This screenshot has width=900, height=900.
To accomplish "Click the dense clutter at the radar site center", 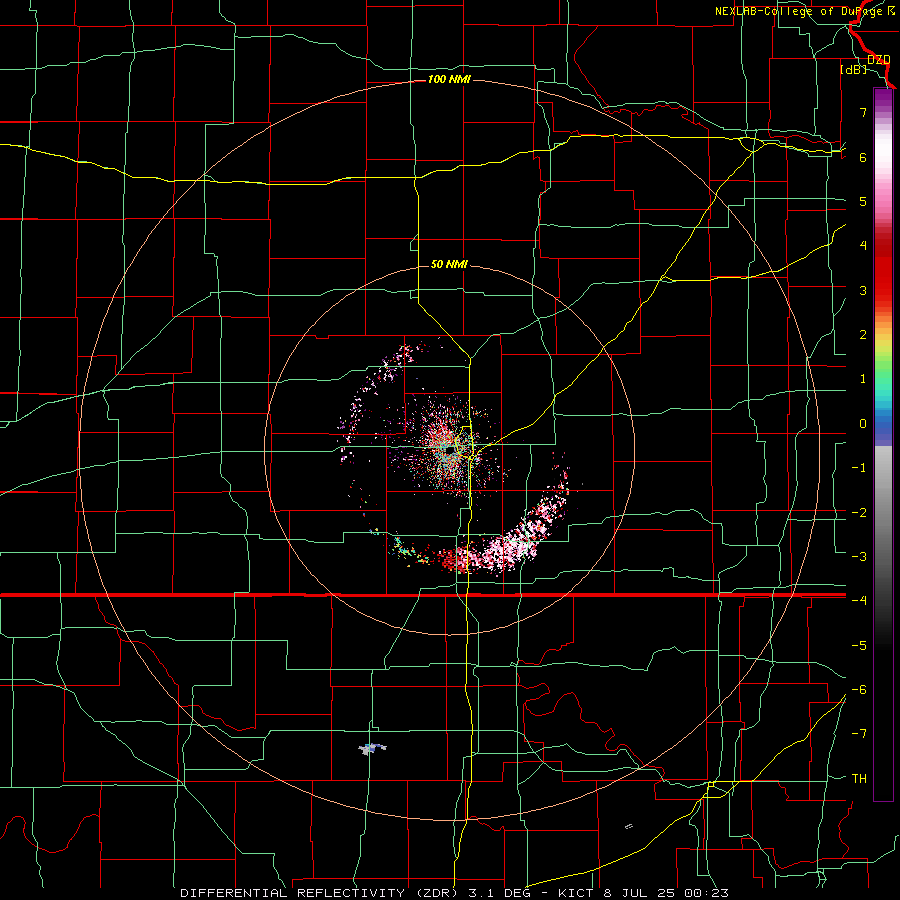I will click(x=449, y=449).
